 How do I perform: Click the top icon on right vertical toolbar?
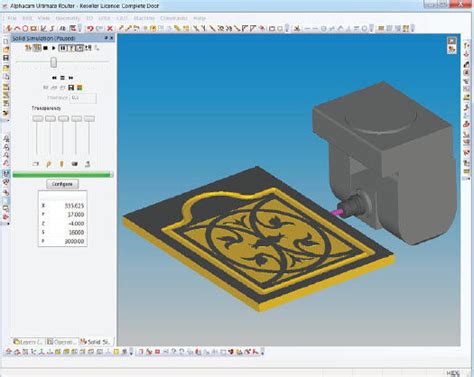point(467,45)
